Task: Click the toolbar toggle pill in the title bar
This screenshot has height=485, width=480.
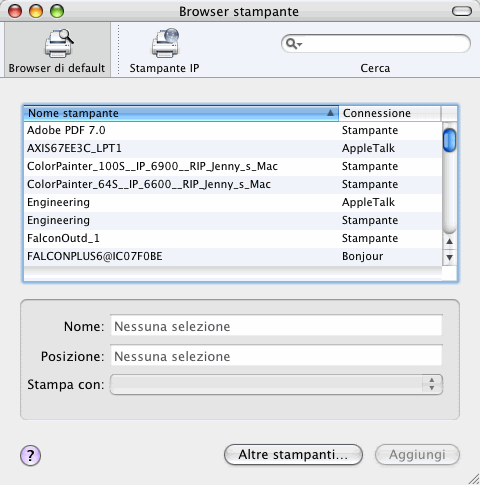Action: point(462,11)
